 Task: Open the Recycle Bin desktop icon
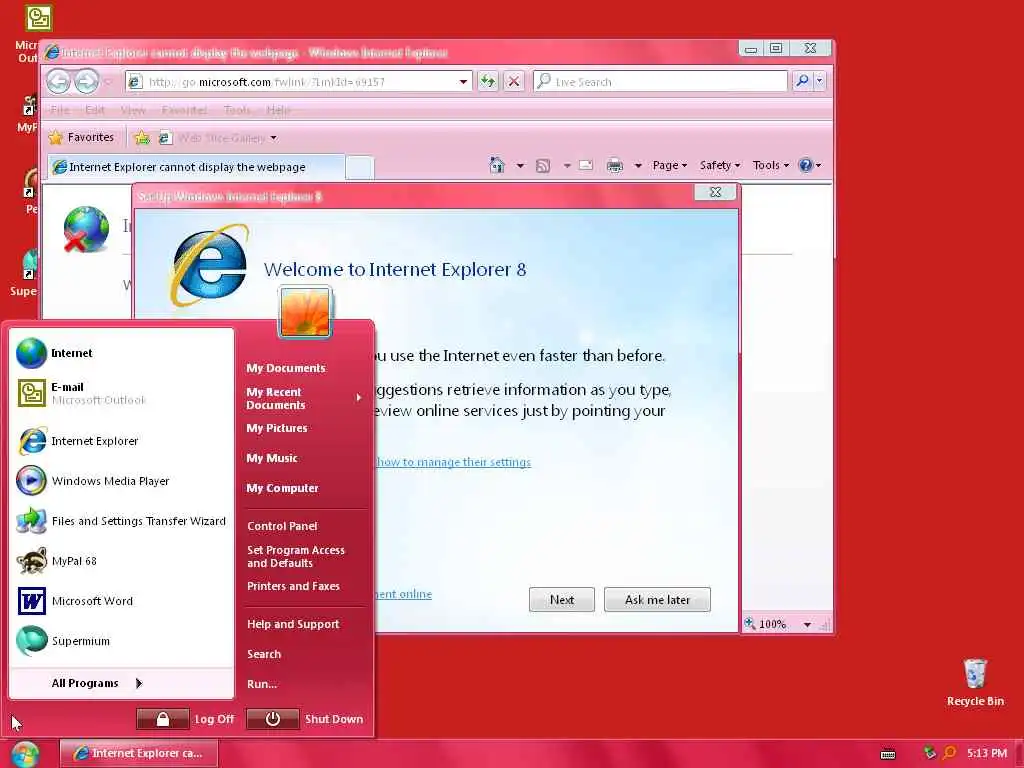point(975,682)
